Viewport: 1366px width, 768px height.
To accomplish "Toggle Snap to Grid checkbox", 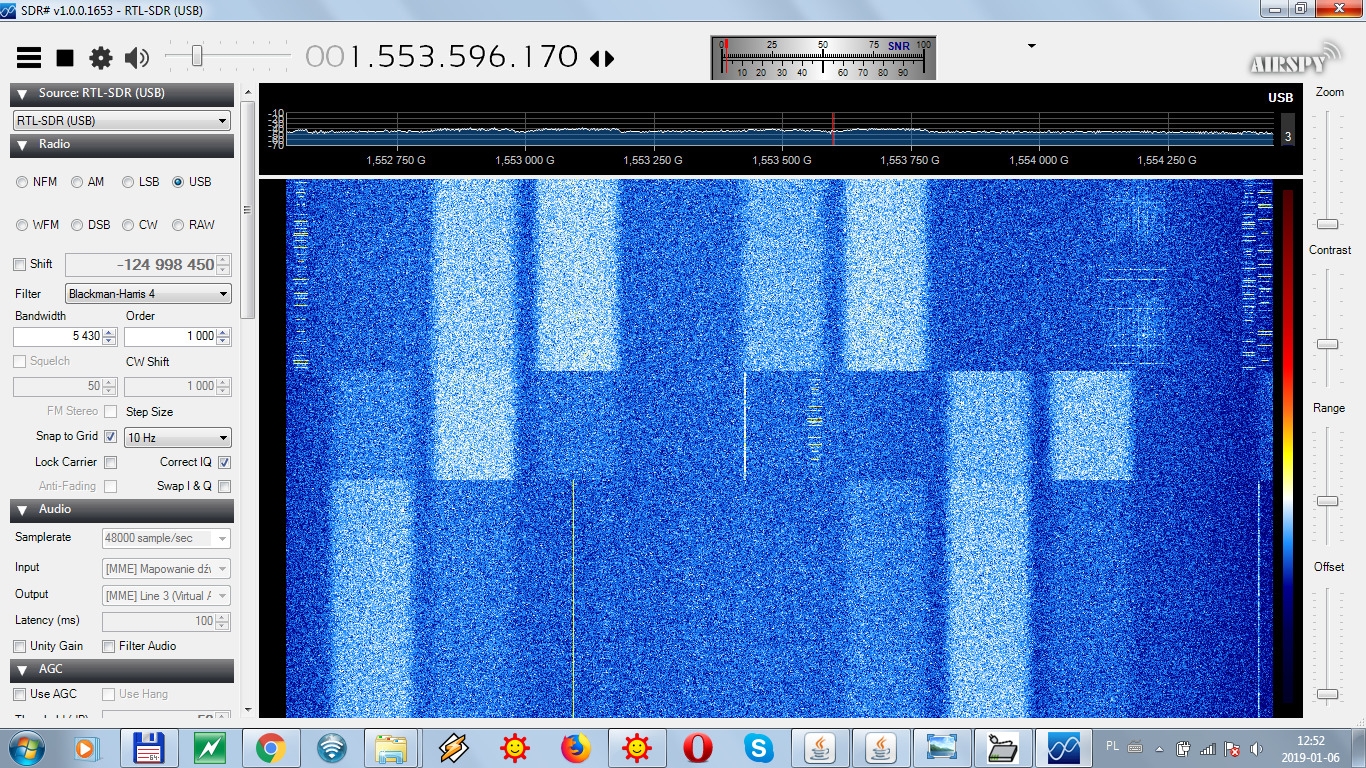I will pyautogui.click(x=111, y=436).
